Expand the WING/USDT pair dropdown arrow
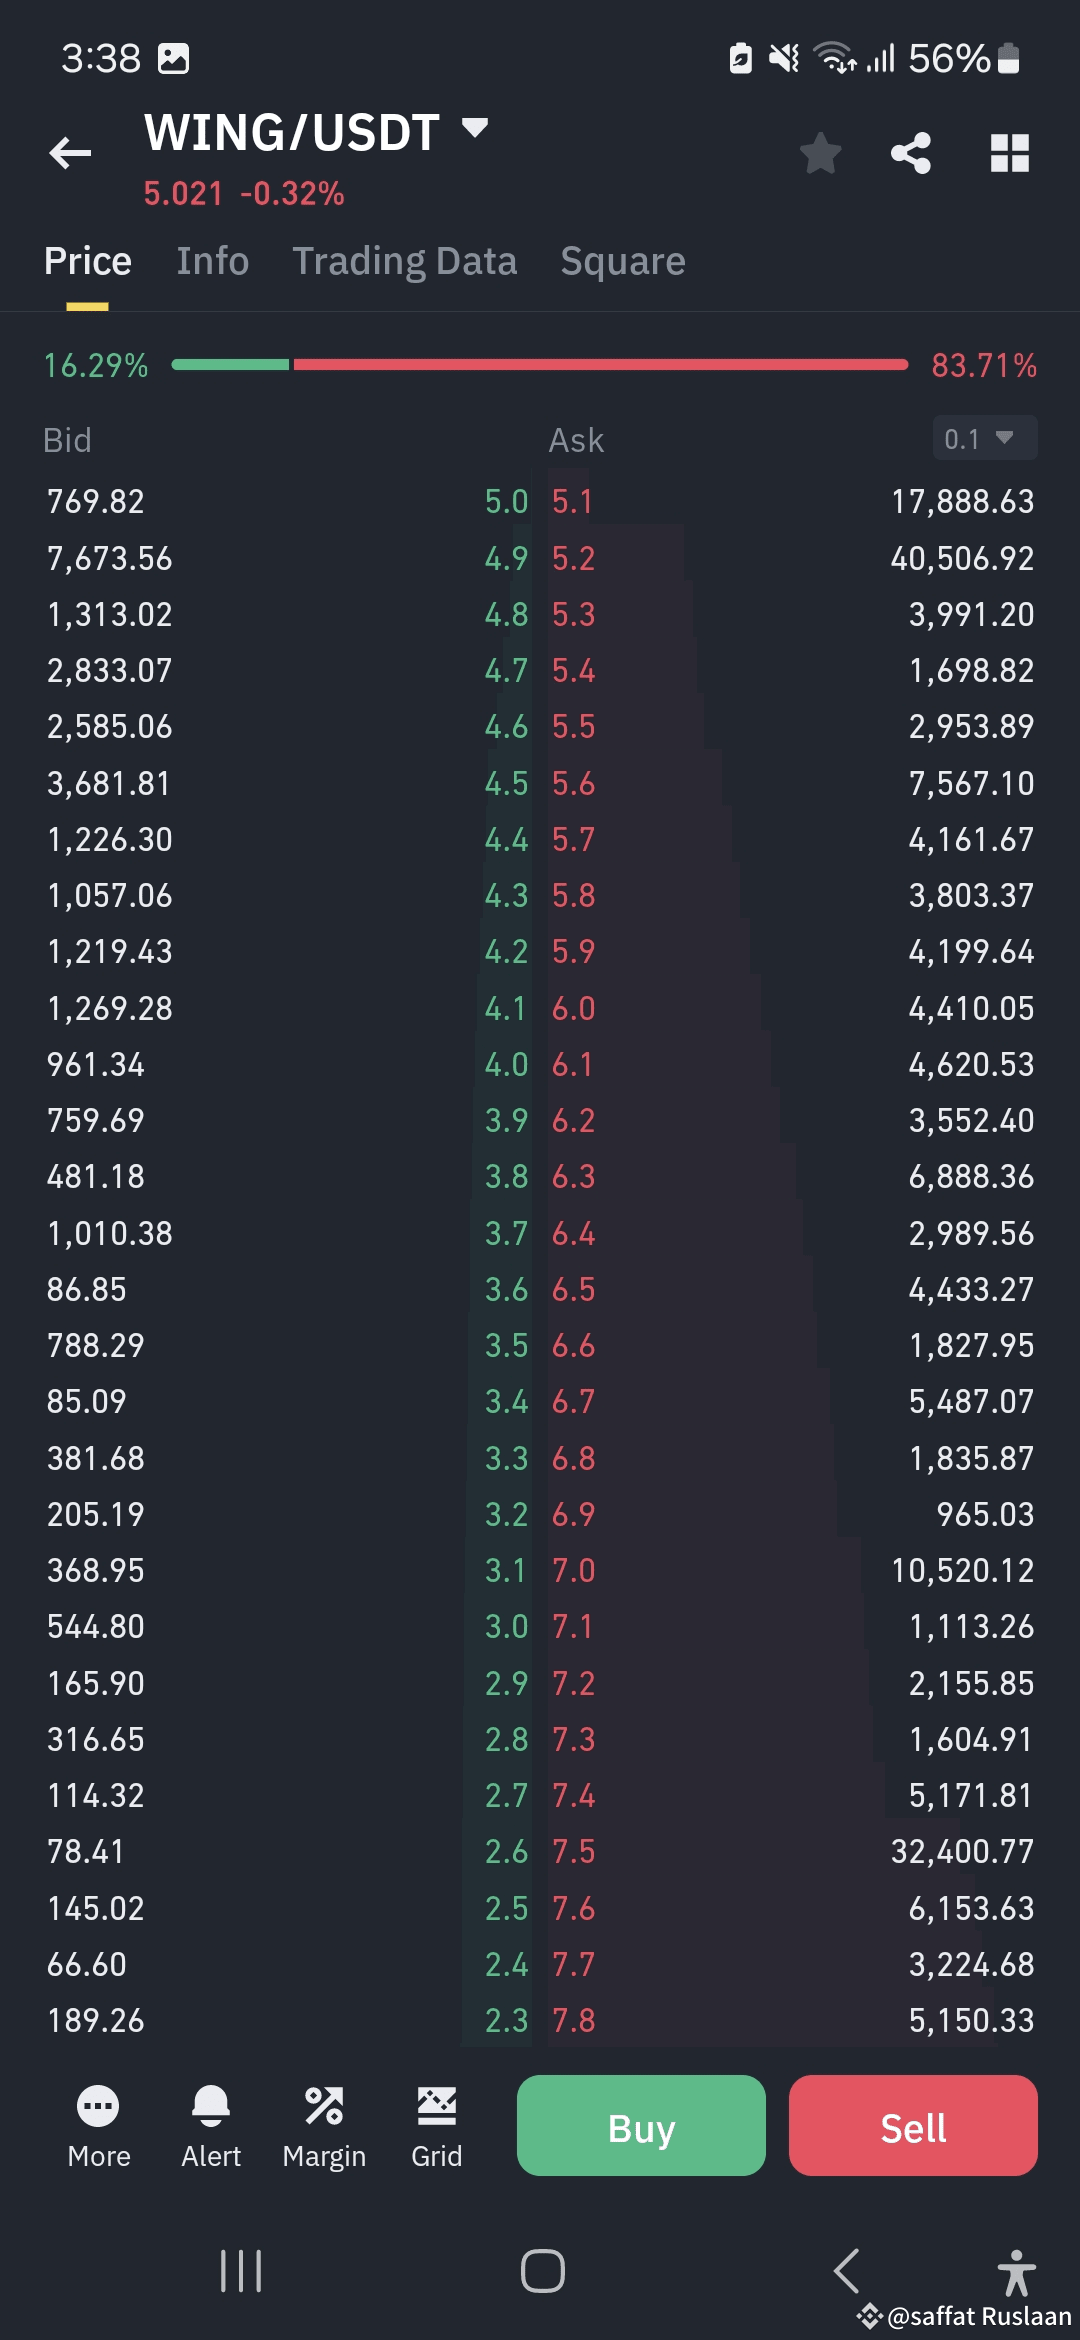 475,127
